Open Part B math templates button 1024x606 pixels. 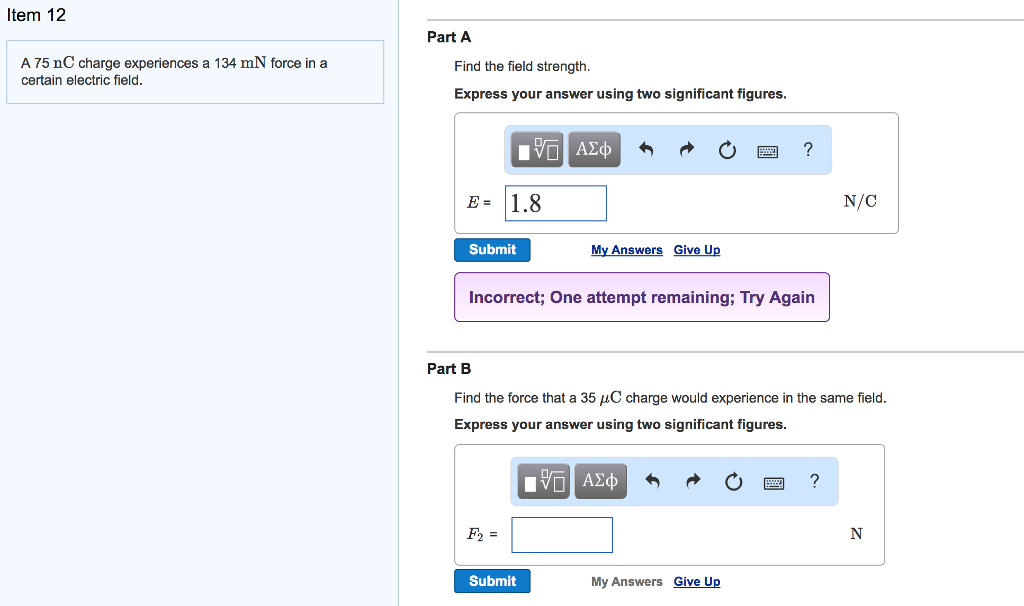pos(545,482)
